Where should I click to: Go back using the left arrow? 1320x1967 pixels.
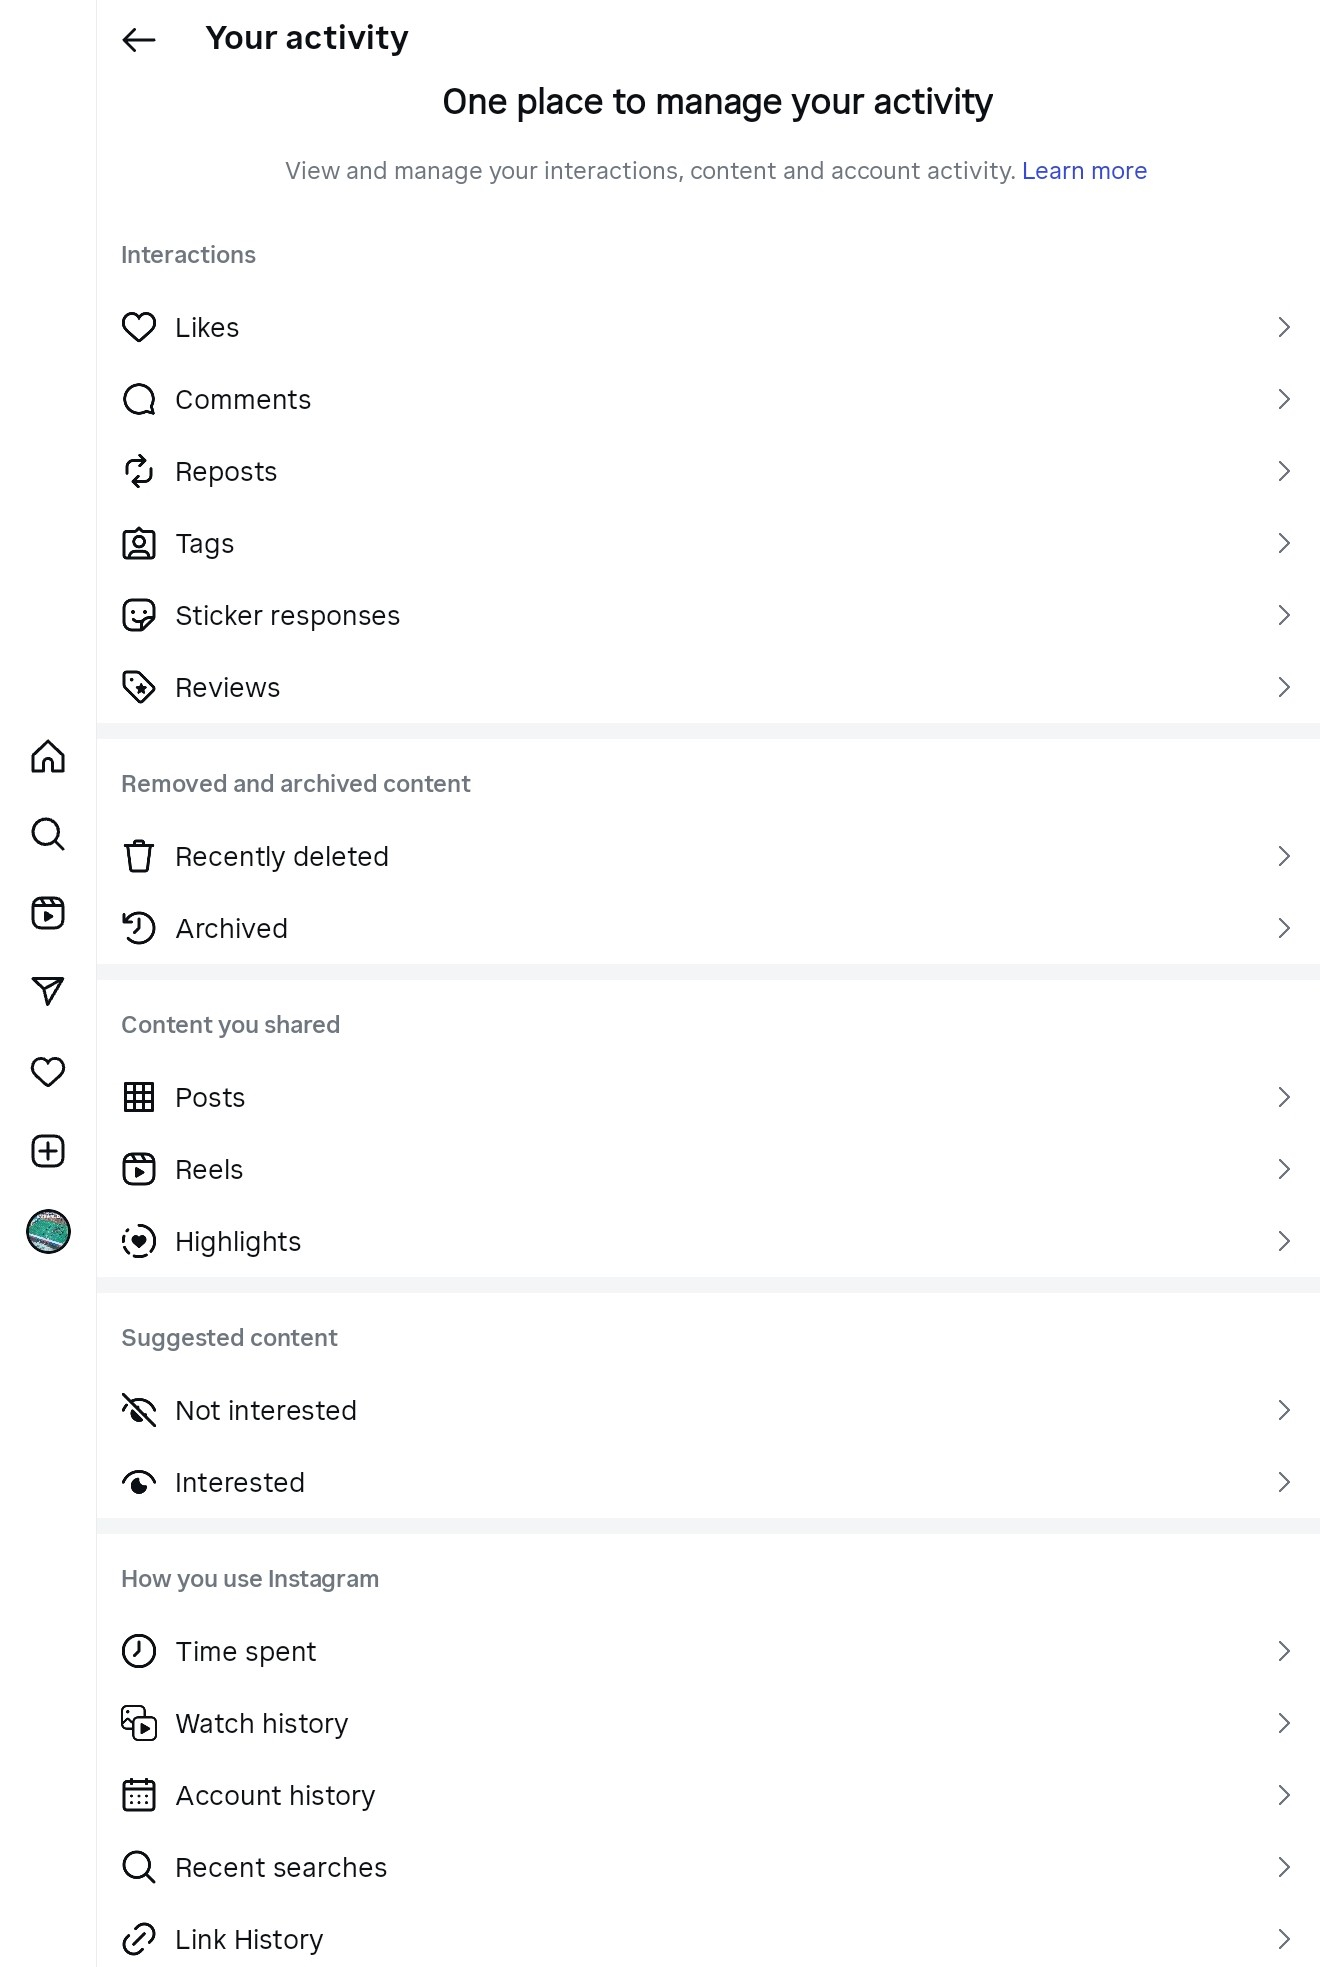(x=139, y=39)
